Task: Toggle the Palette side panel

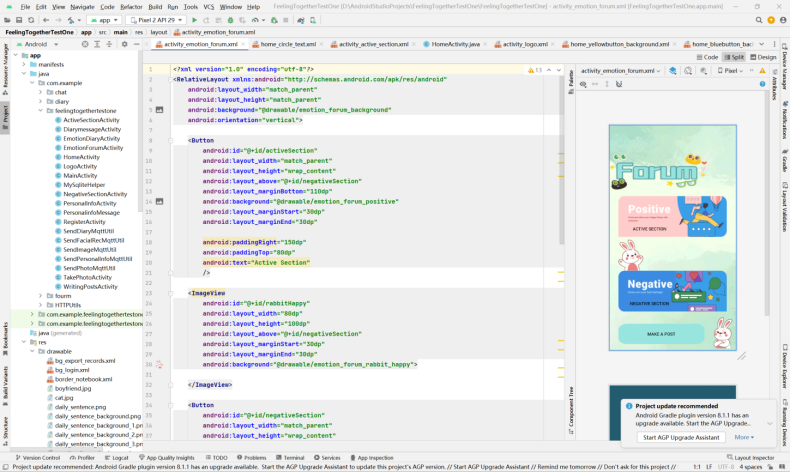Action: pyautogui.click(x=571, y=82)
